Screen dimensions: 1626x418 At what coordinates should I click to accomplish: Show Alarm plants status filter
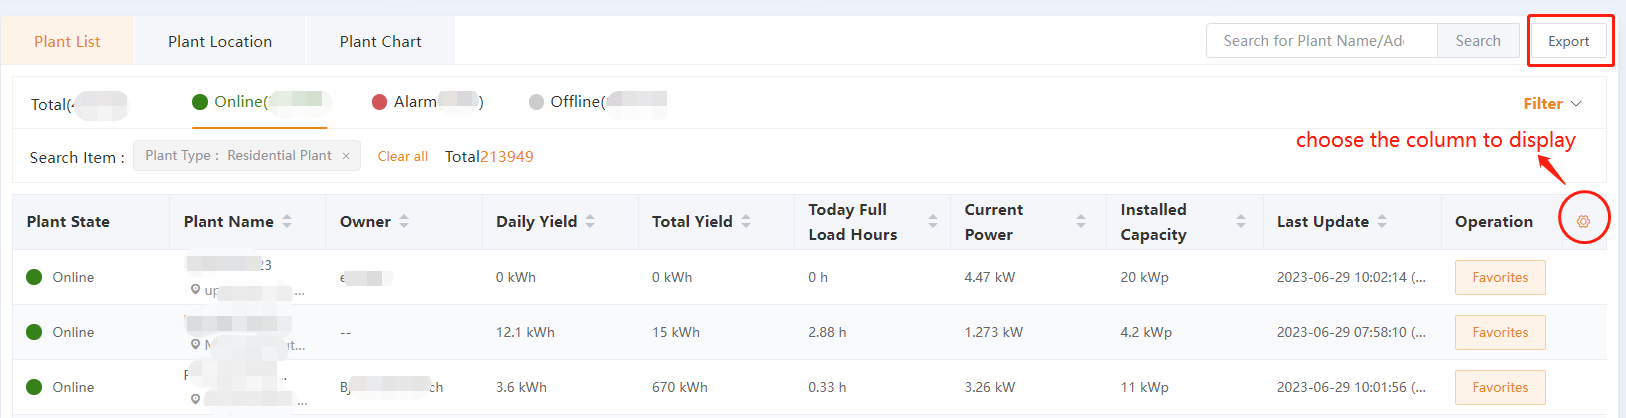pyautogui.click(x=428, y=102)
